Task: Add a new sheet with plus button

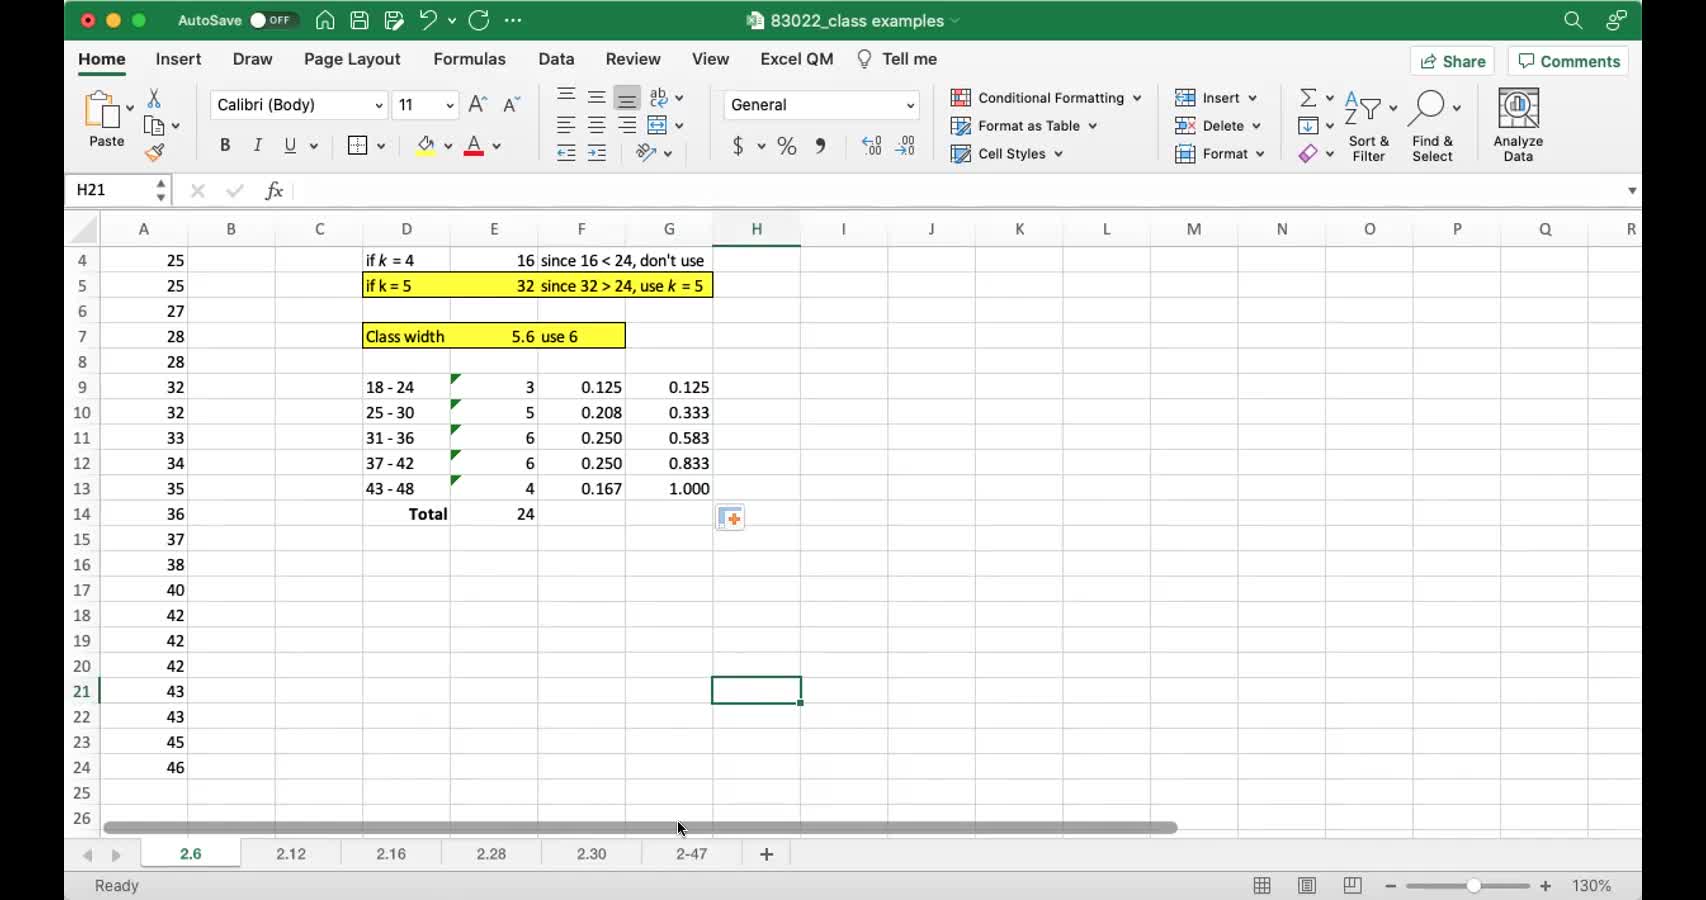Action: 767,854
